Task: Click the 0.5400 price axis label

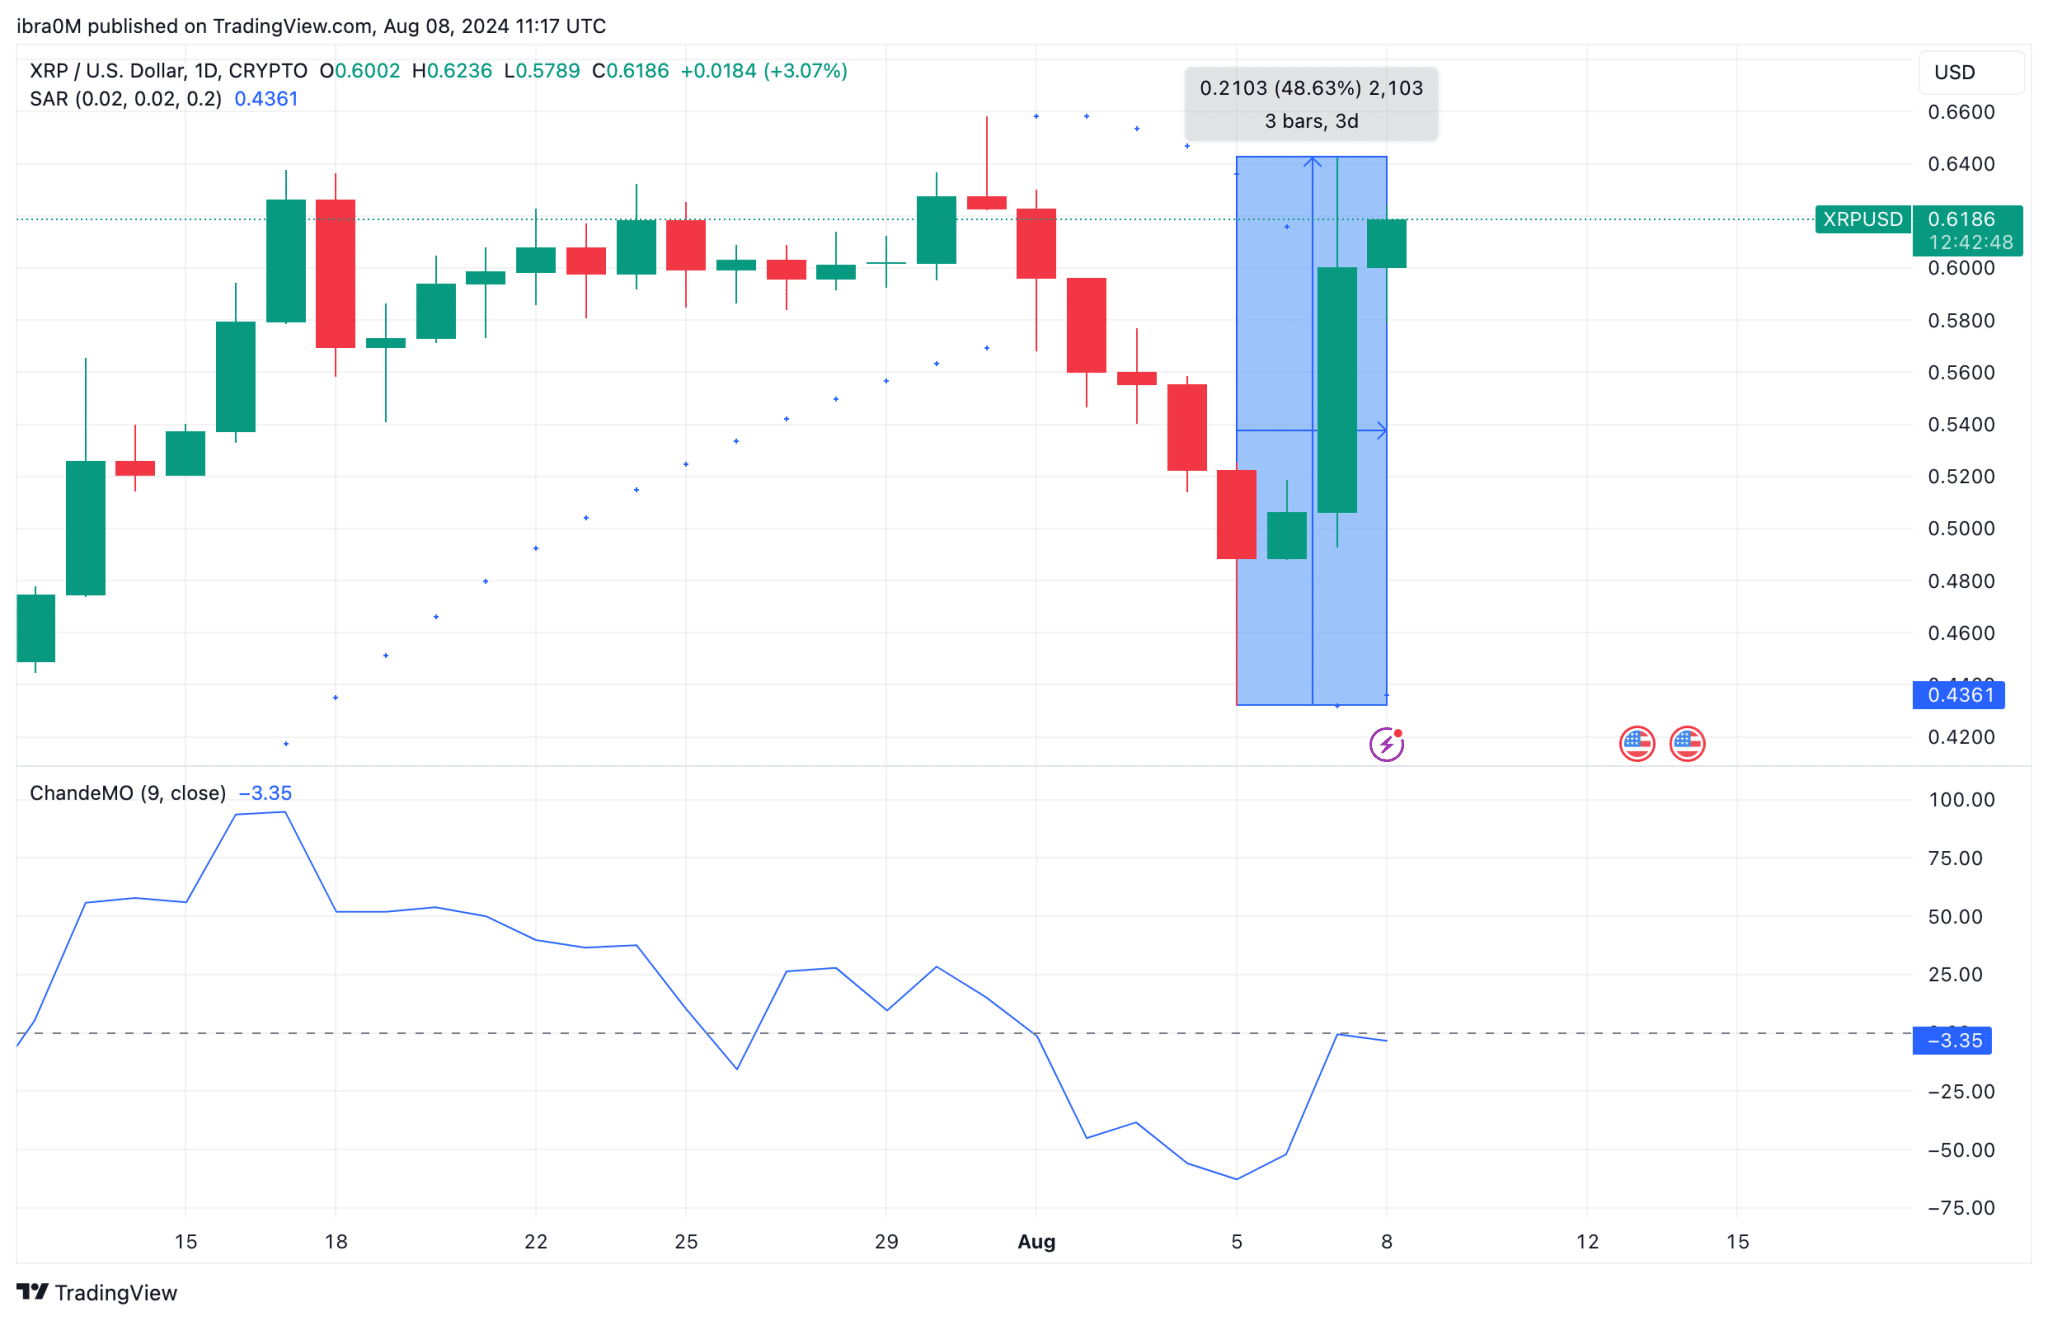Action: tap(1961, 424)
